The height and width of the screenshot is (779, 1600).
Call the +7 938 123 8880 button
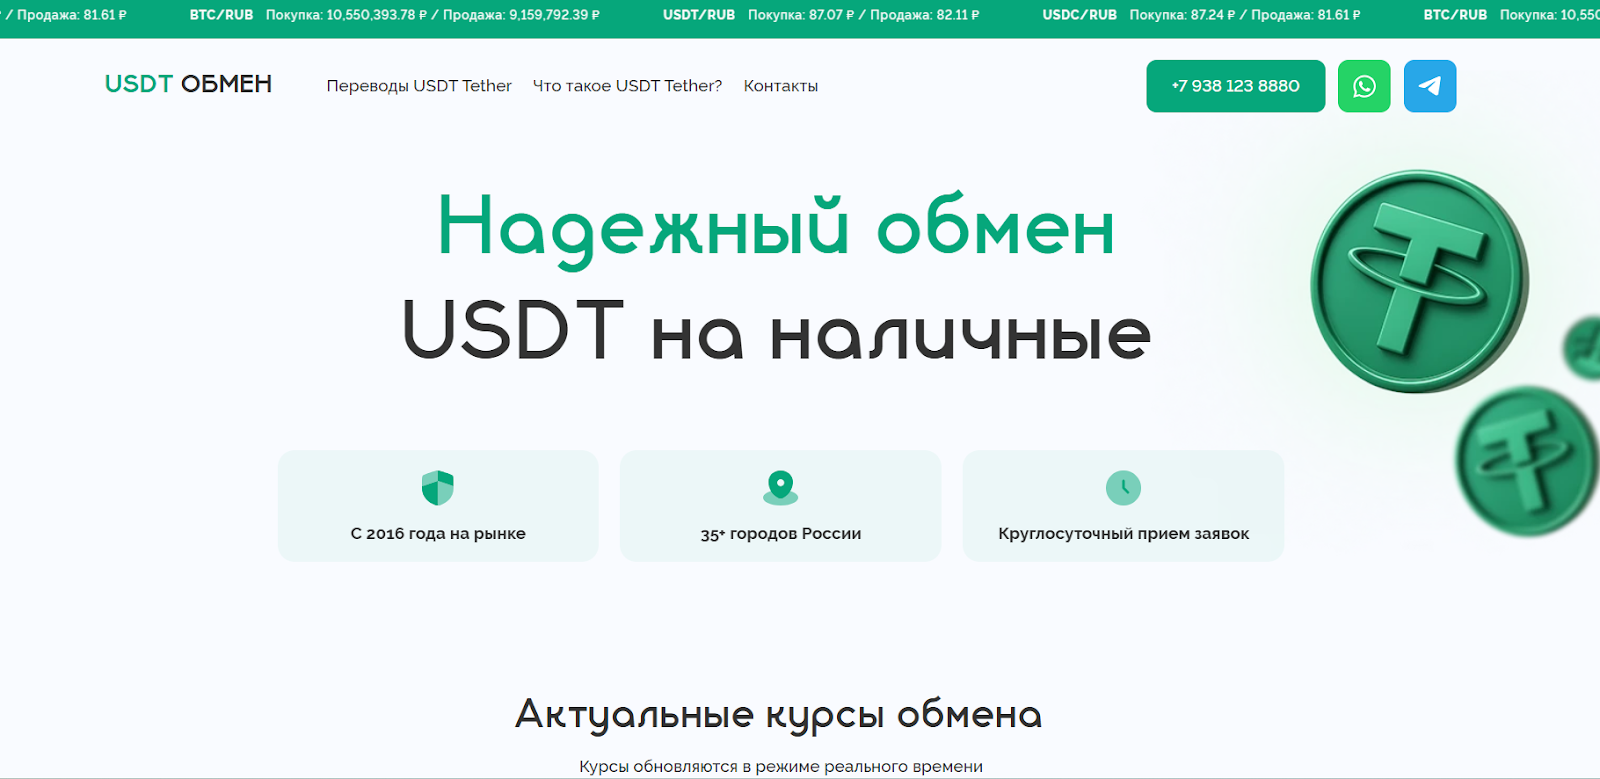pos(1236,86)
